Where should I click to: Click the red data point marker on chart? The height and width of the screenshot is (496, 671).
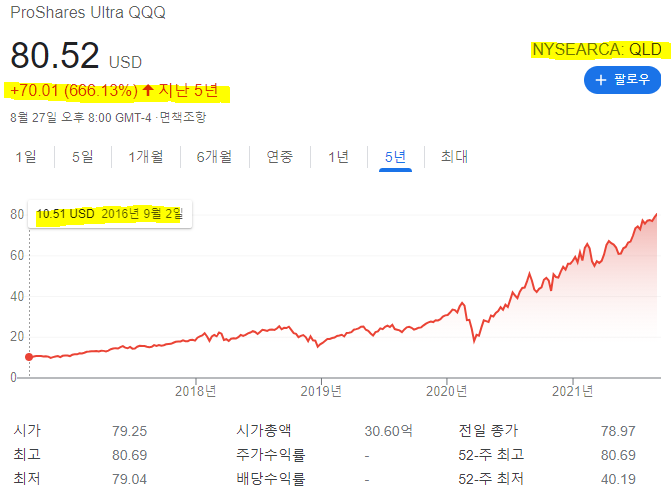pos(29,357)
